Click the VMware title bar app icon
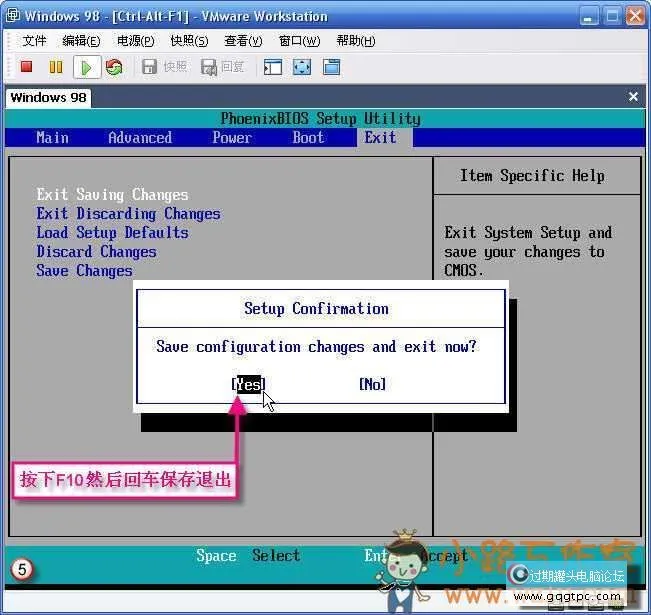Screen dimensions: 651x615 pyautogui.click(x=12, y=15)
